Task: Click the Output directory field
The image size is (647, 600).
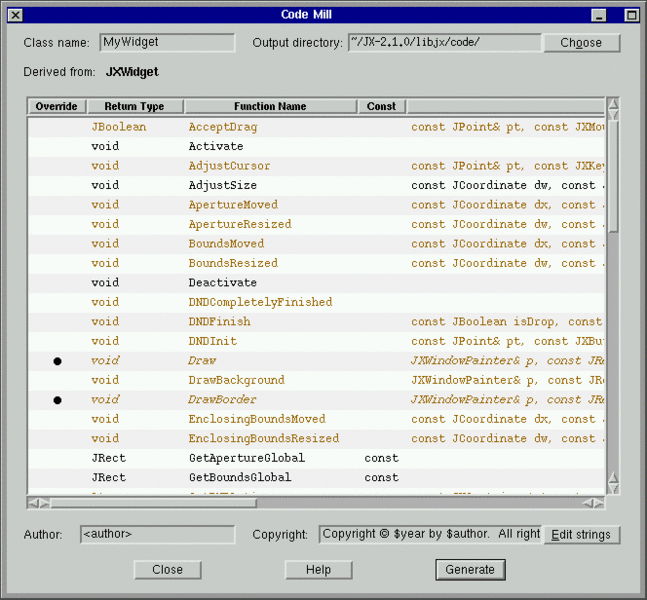Action: tap(445, 43)
